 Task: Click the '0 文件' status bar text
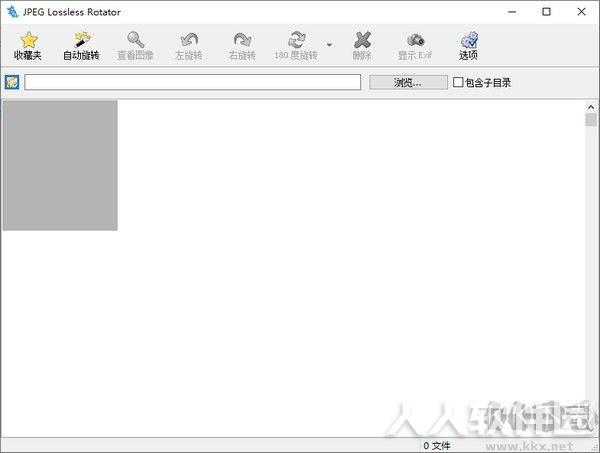pos(437,446)
